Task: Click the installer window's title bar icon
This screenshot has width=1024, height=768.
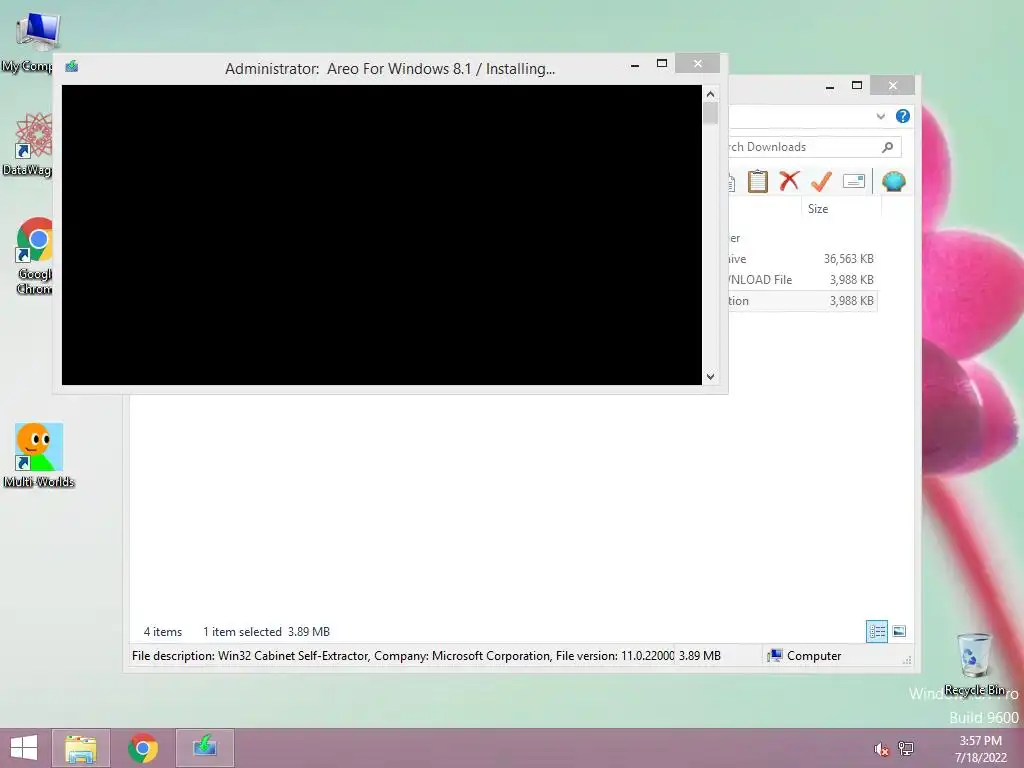Action: point(72,67)
